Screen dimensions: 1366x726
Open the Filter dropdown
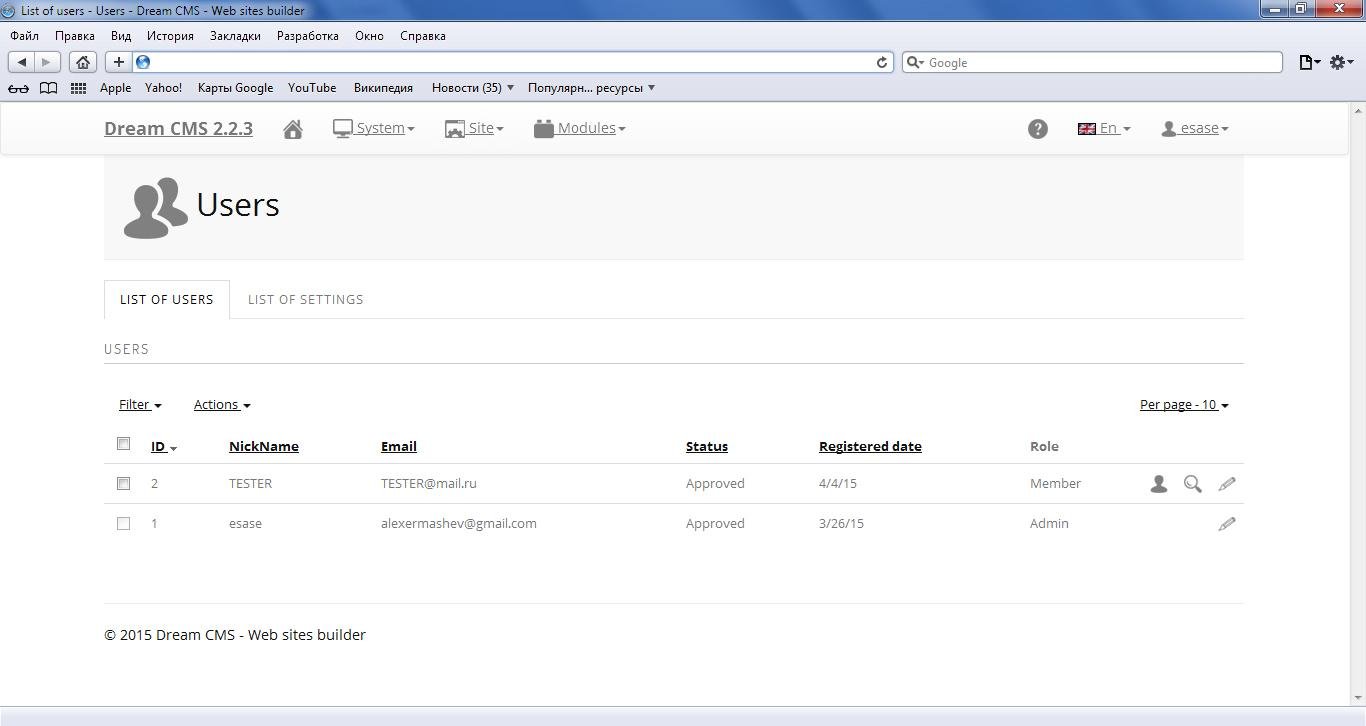pyautogui.click(x=139, y=404)
